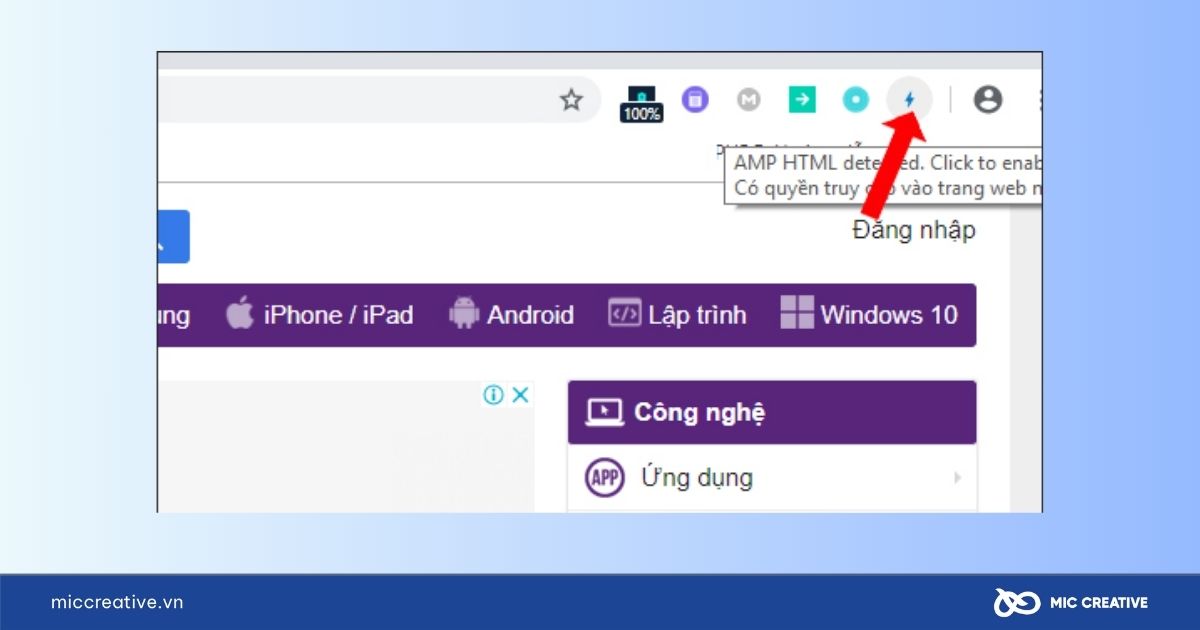Open the 100% battery extension icon
The width and height of the screenshot is (1200, 630).
click(641, 103)
